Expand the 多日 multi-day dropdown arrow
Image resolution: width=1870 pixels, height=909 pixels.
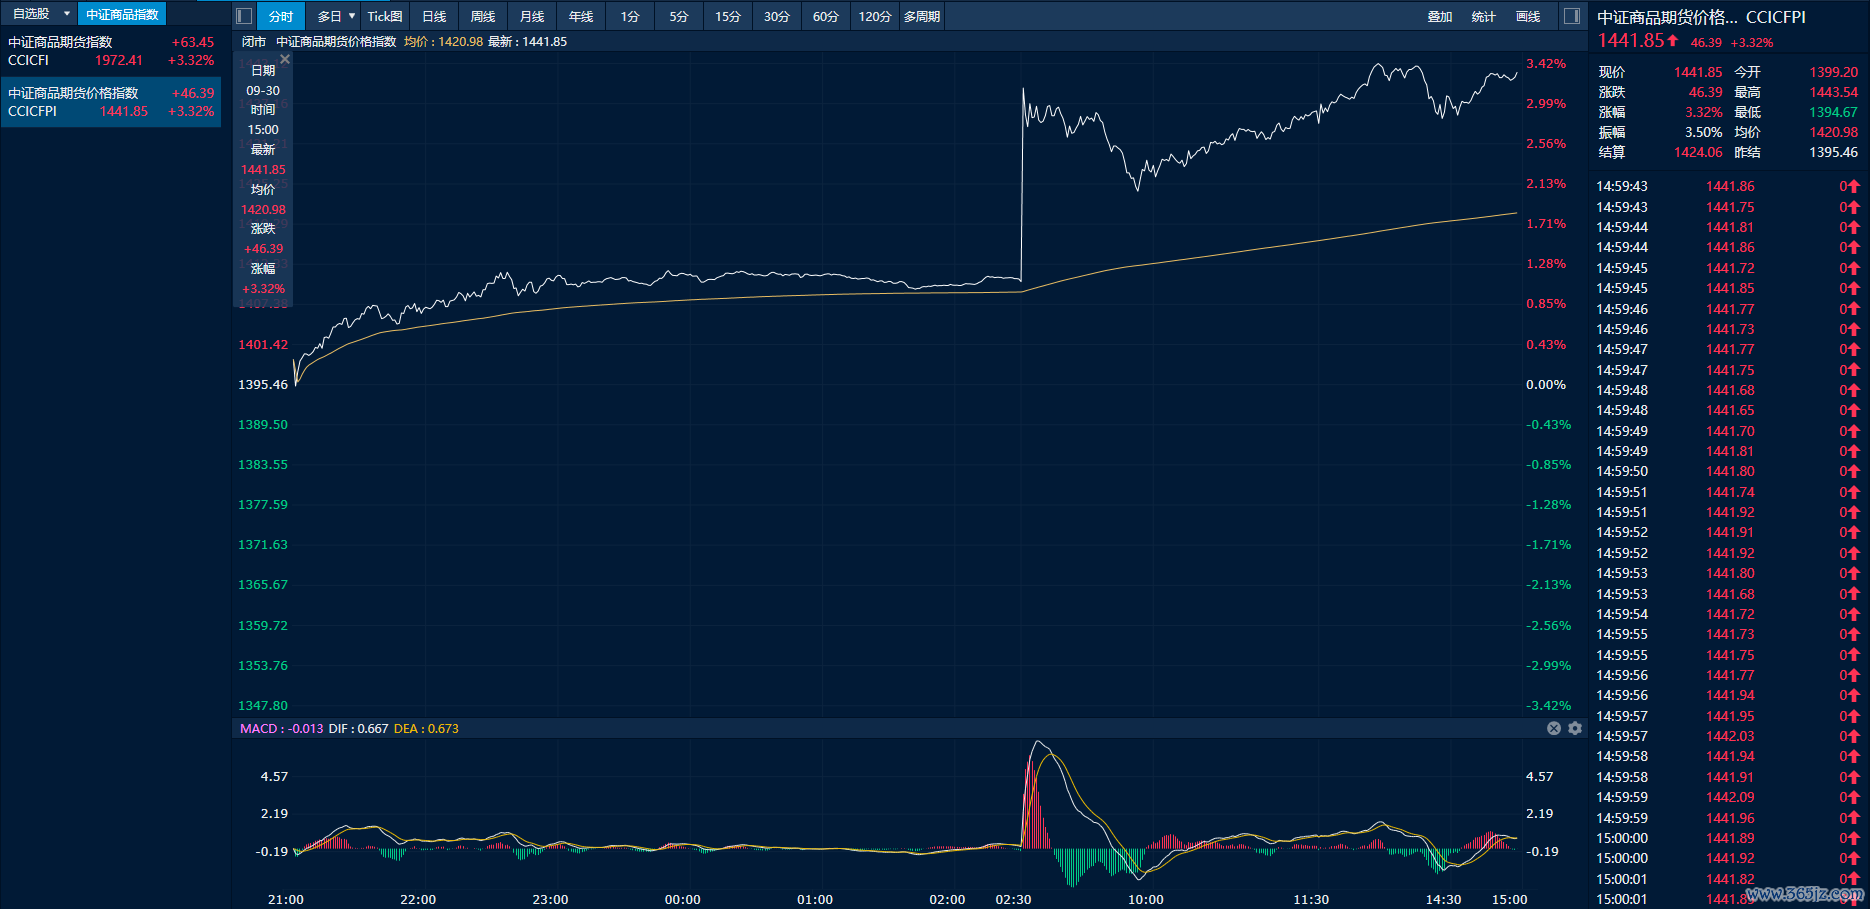click(x=352, y=16)
